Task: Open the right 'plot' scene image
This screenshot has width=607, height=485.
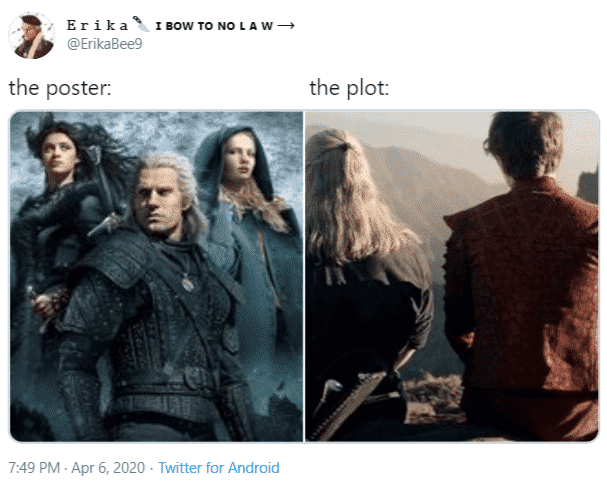Action: [x=452, y=276]
